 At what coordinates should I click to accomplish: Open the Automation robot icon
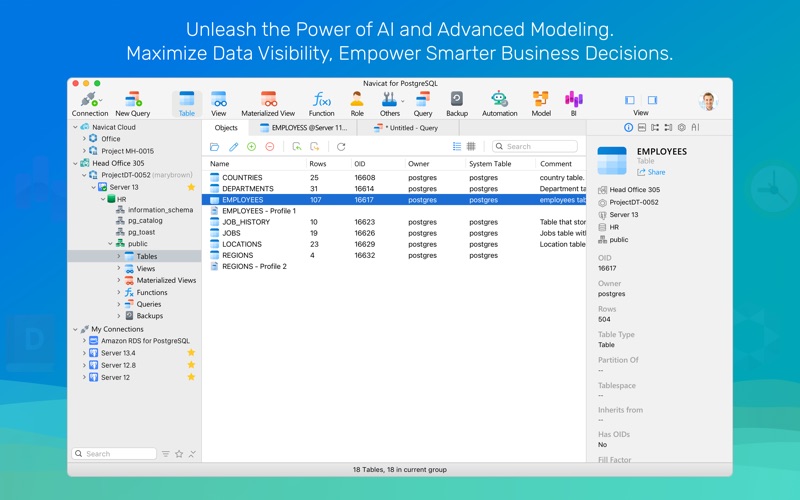[499, 104]
